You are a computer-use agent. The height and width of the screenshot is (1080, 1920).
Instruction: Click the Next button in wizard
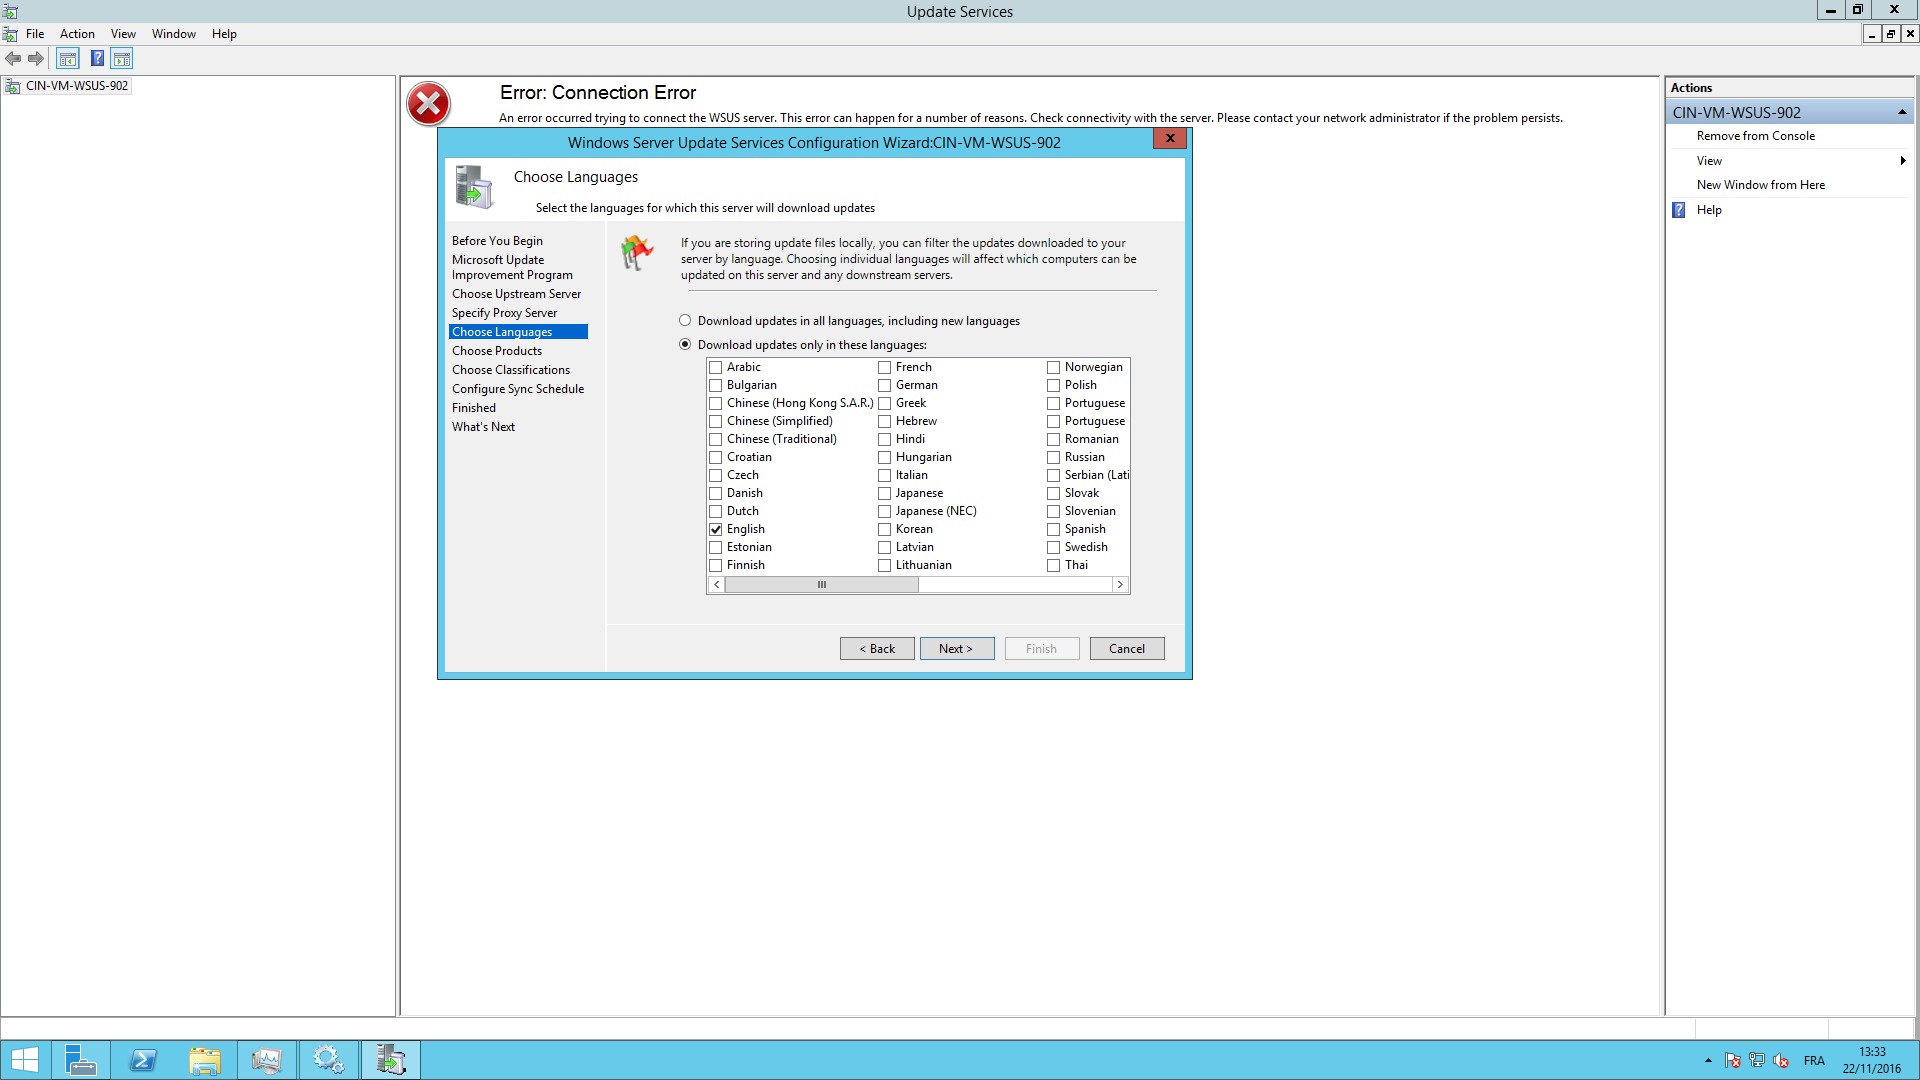point(957,649)
